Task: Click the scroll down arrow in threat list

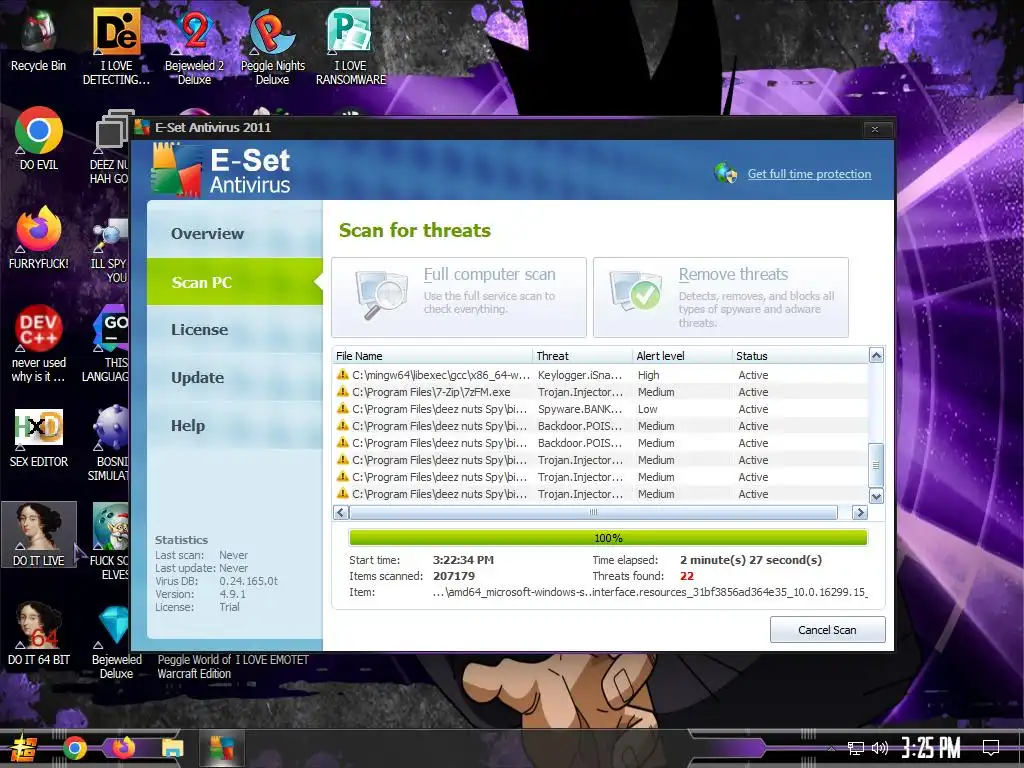Action: tap(876, 496)
